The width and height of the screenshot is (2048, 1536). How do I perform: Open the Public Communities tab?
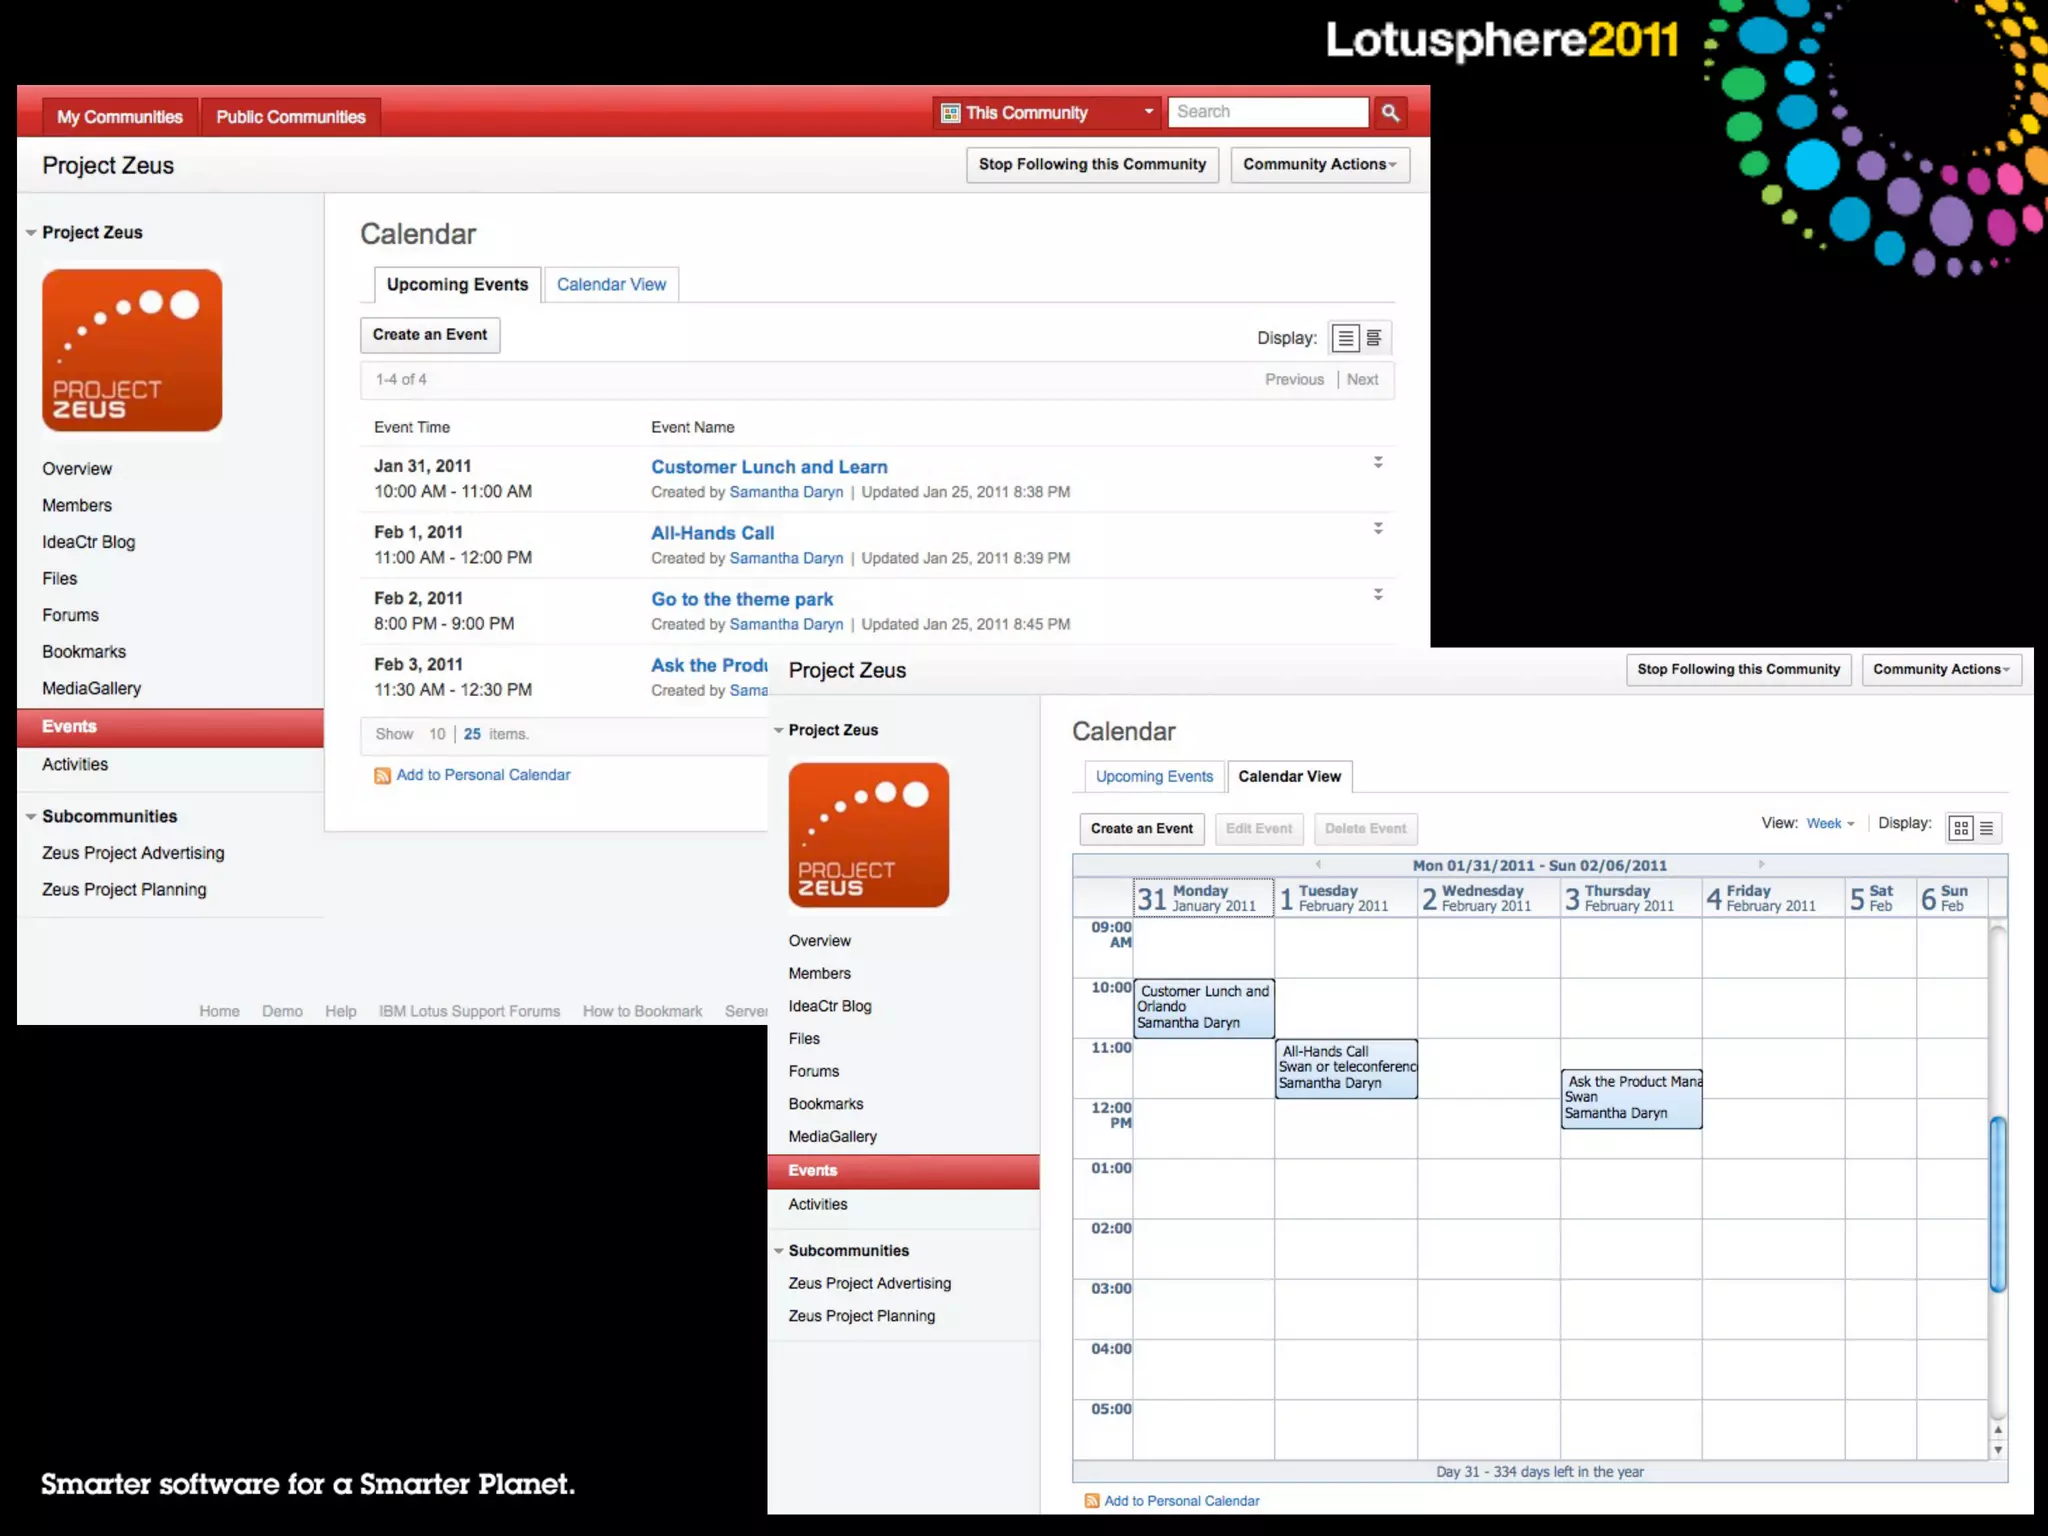click(x=291, y=117)
